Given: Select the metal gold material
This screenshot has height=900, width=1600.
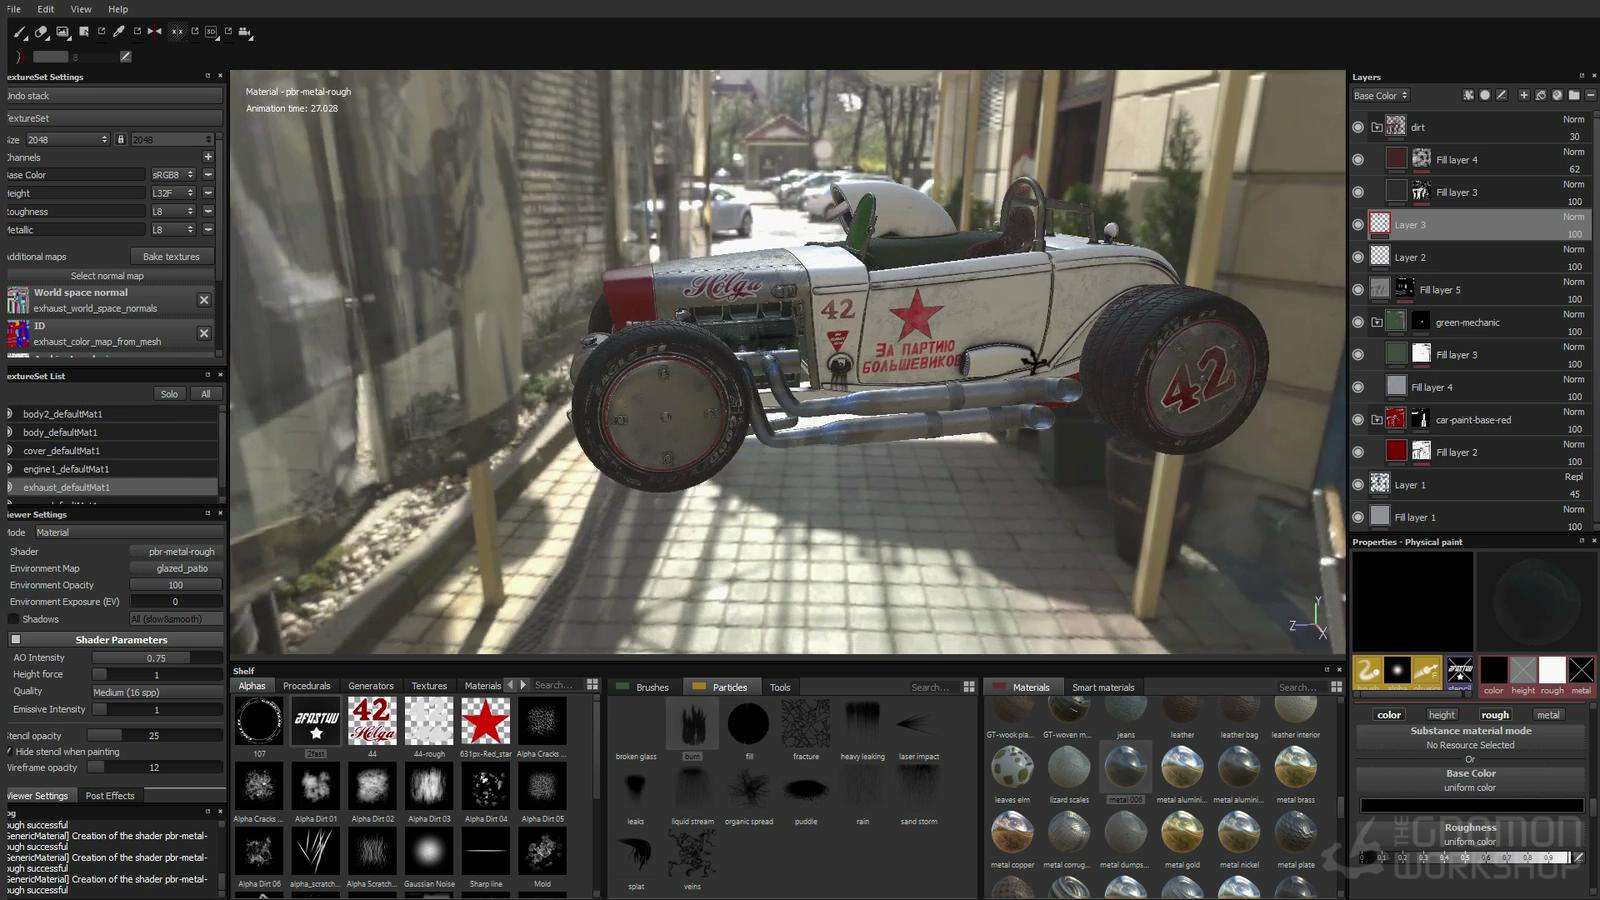Looking at the screenshot, I should [x=1182, y=832].
